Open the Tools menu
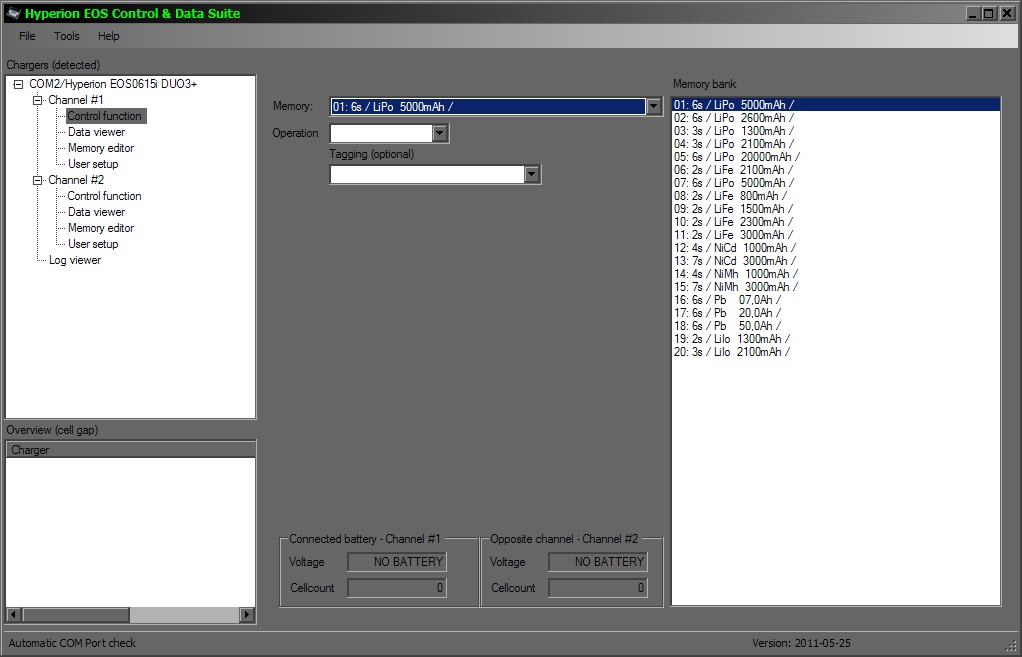The height and width of the screenshot is (657, 1022). click(66, 36)
